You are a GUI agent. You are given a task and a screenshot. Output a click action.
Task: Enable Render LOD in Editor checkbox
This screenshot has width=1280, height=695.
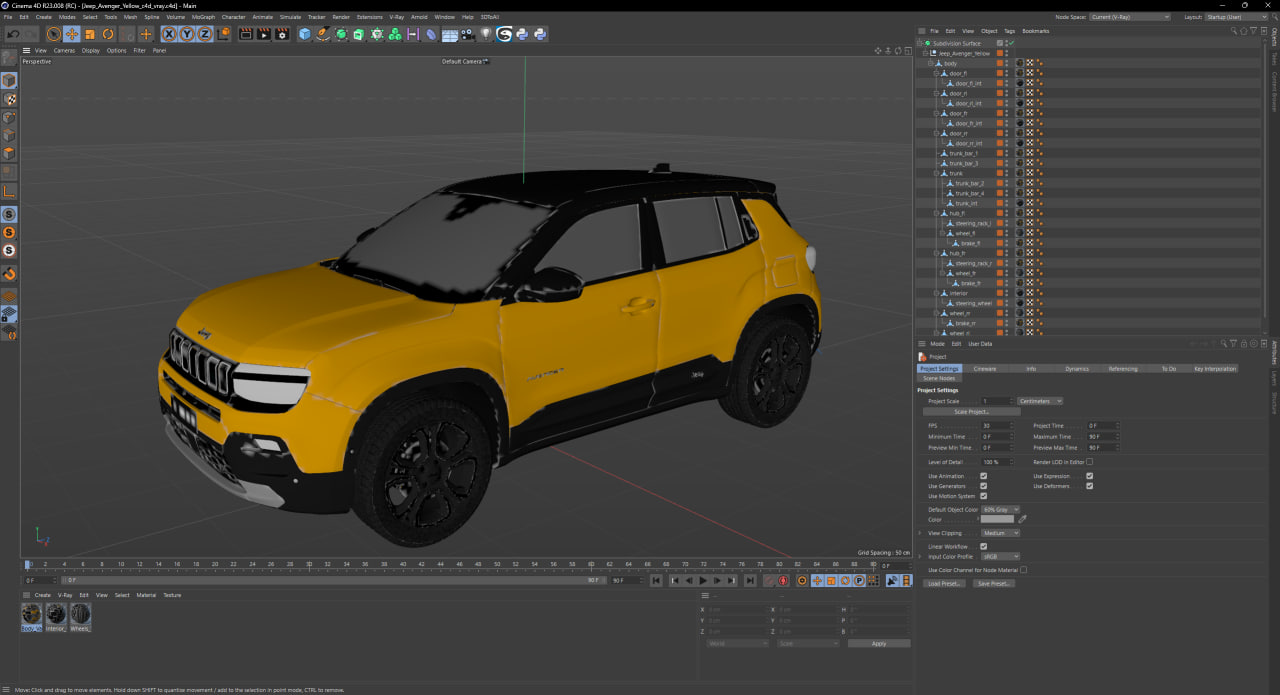click(1089, 462)
